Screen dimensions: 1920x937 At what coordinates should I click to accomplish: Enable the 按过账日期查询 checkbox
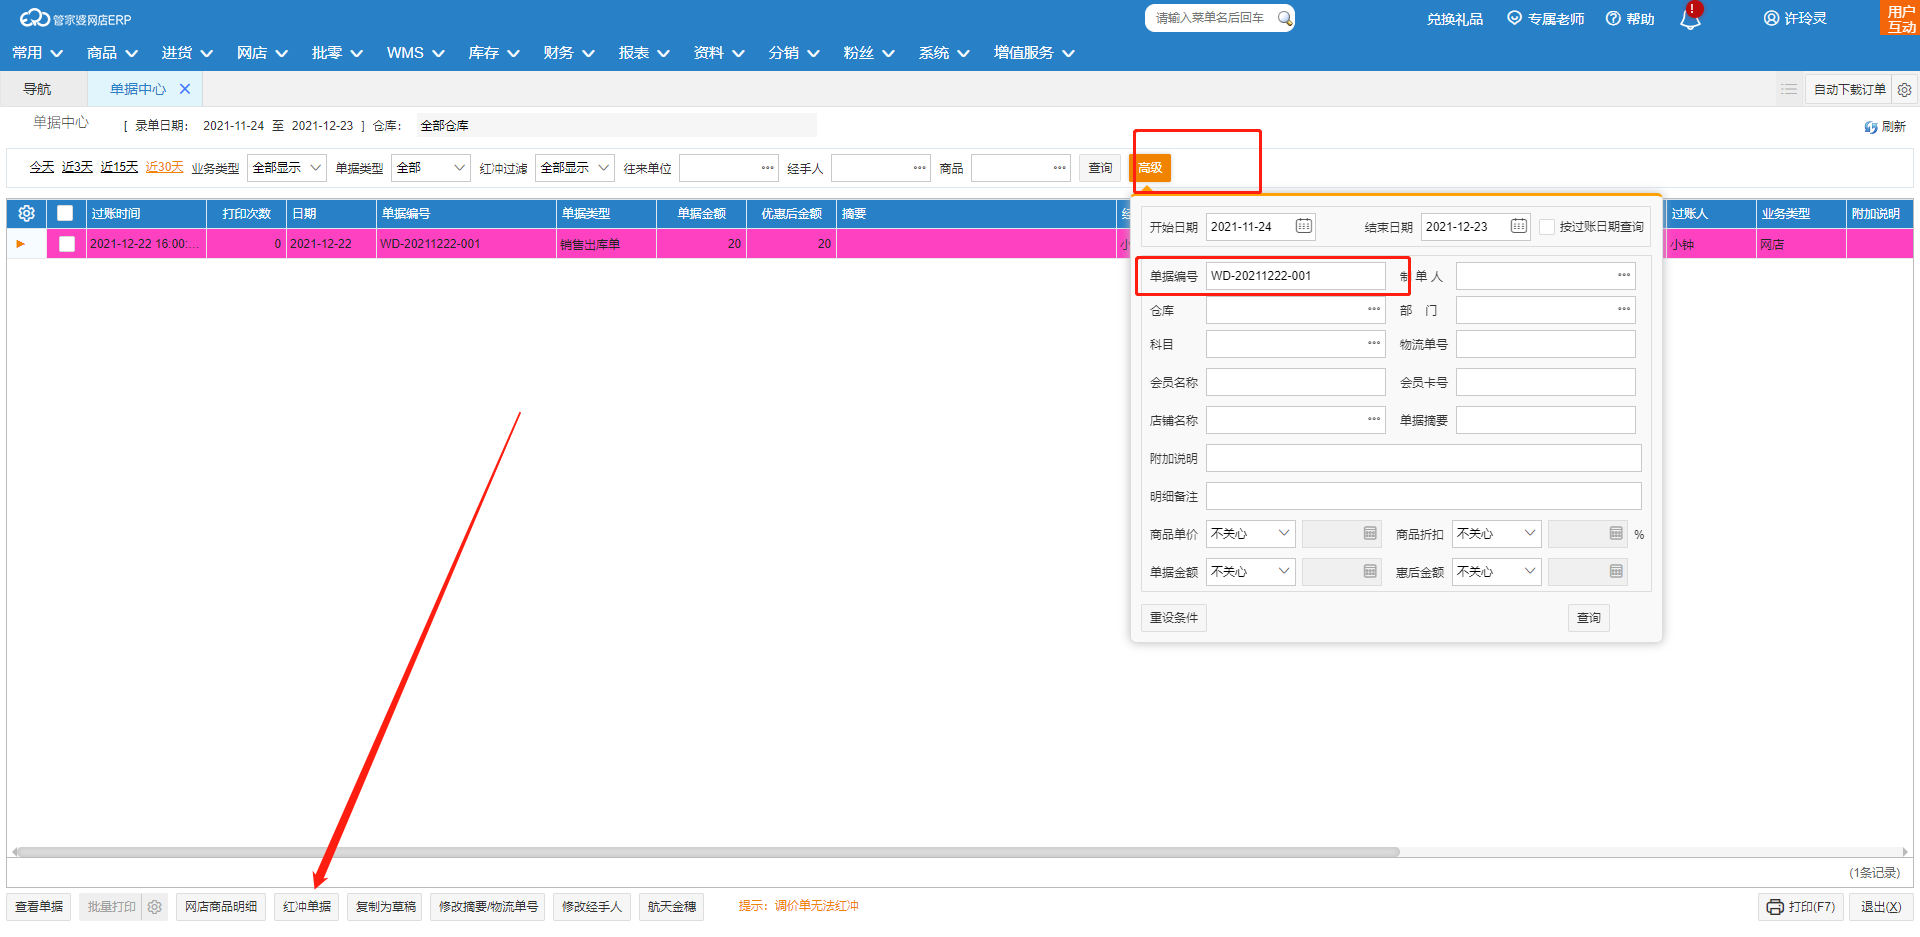1547,227
